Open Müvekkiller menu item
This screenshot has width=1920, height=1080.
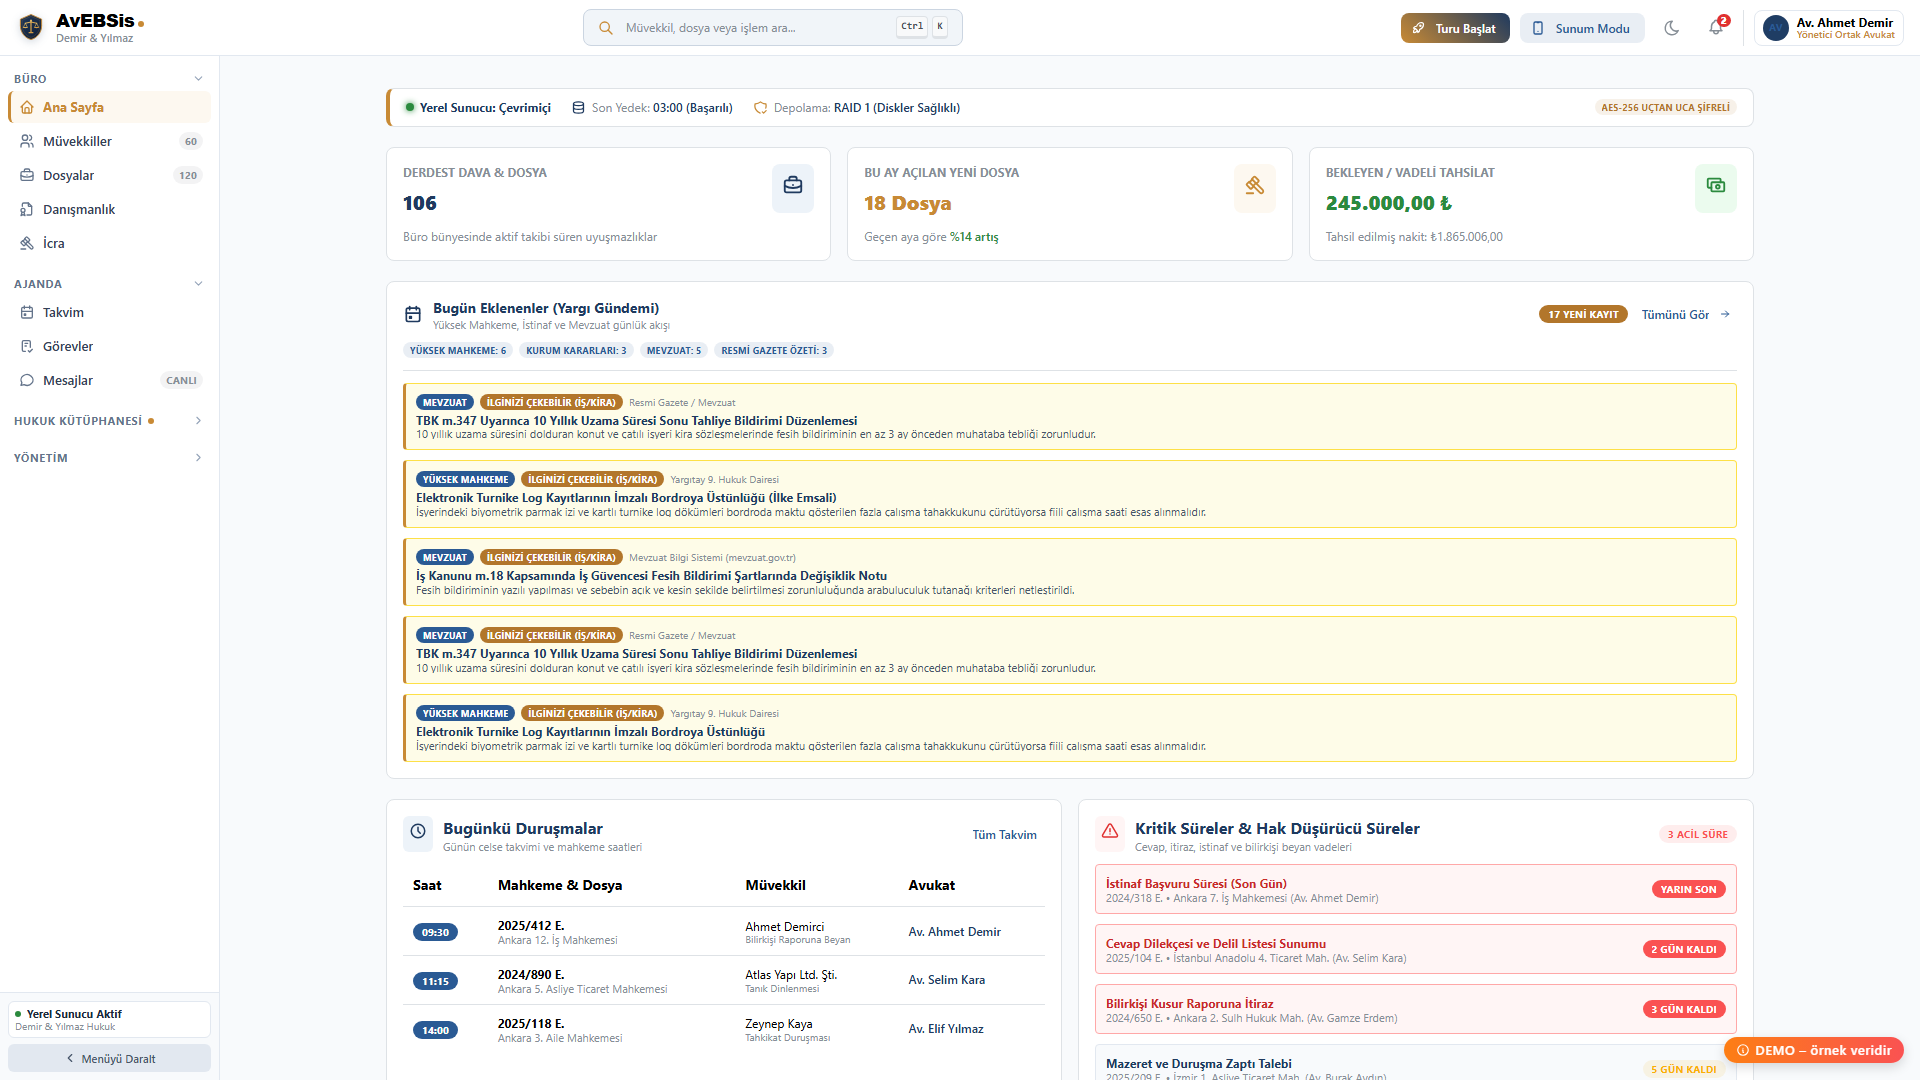click(x=109, y=141)
